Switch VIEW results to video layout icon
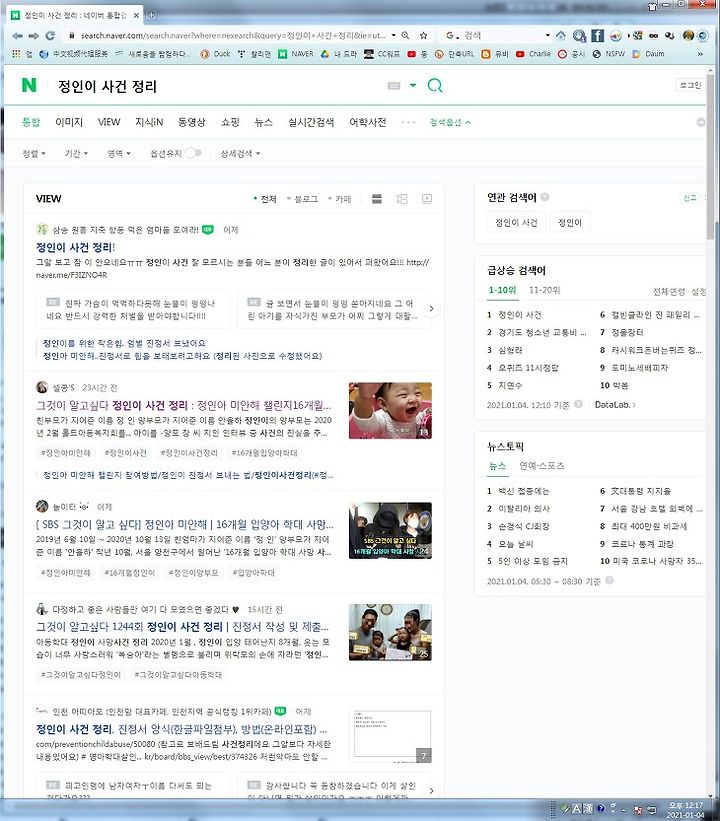Viewport: 720px width, 821px height. [427, 198]
